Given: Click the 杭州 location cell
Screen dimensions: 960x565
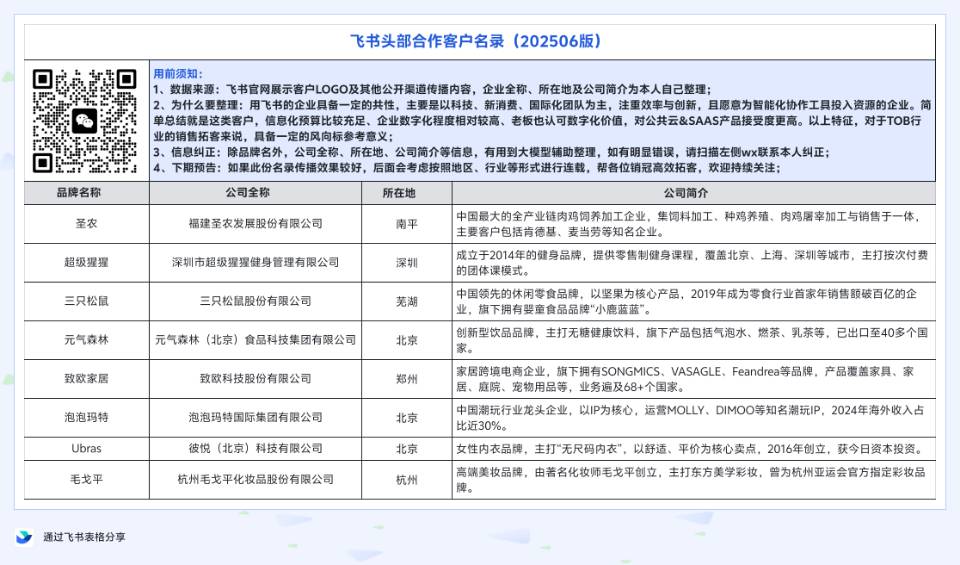Looking at the screenshot, I should coord(407,480).
